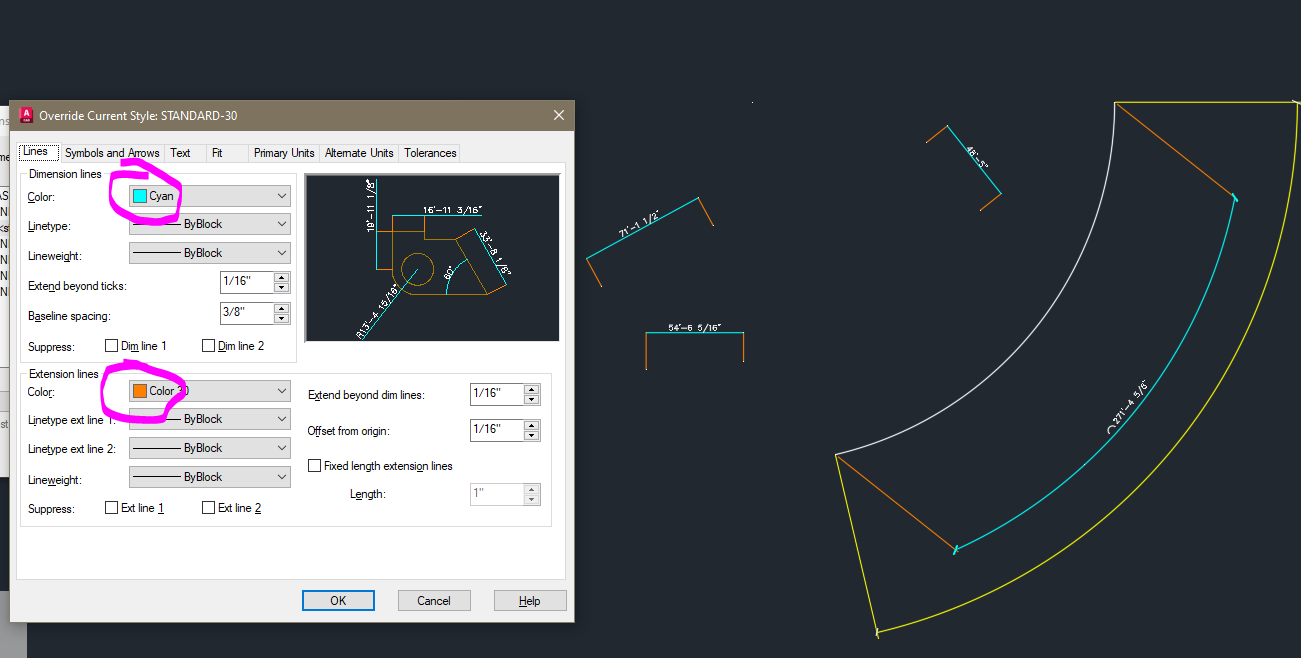Enable Suppress Dim line 1

[x=111, y=345]
